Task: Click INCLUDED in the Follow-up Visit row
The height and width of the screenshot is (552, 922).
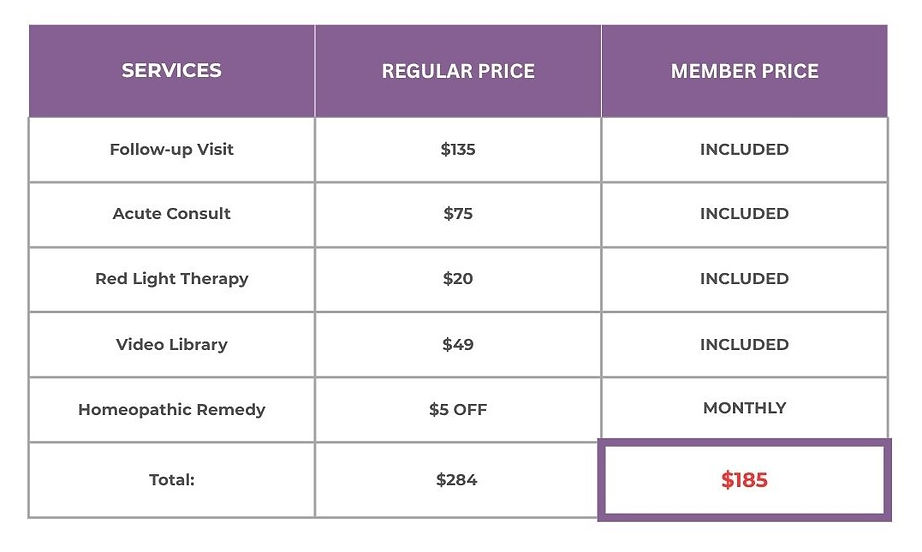Action: [744, 150]
